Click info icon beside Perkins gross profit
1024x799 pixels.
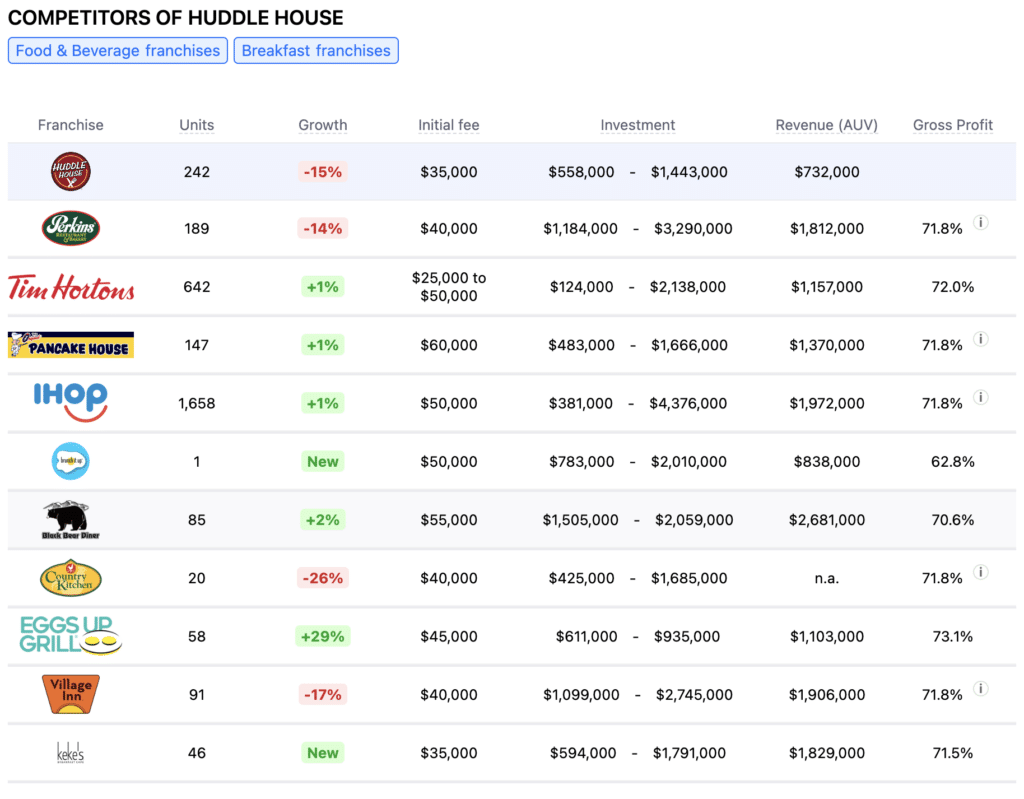point(980,222)
